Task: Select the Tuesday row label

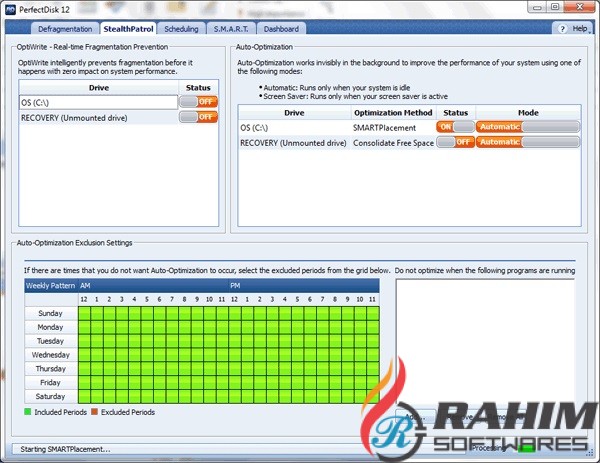Action: tap(51, 341)
